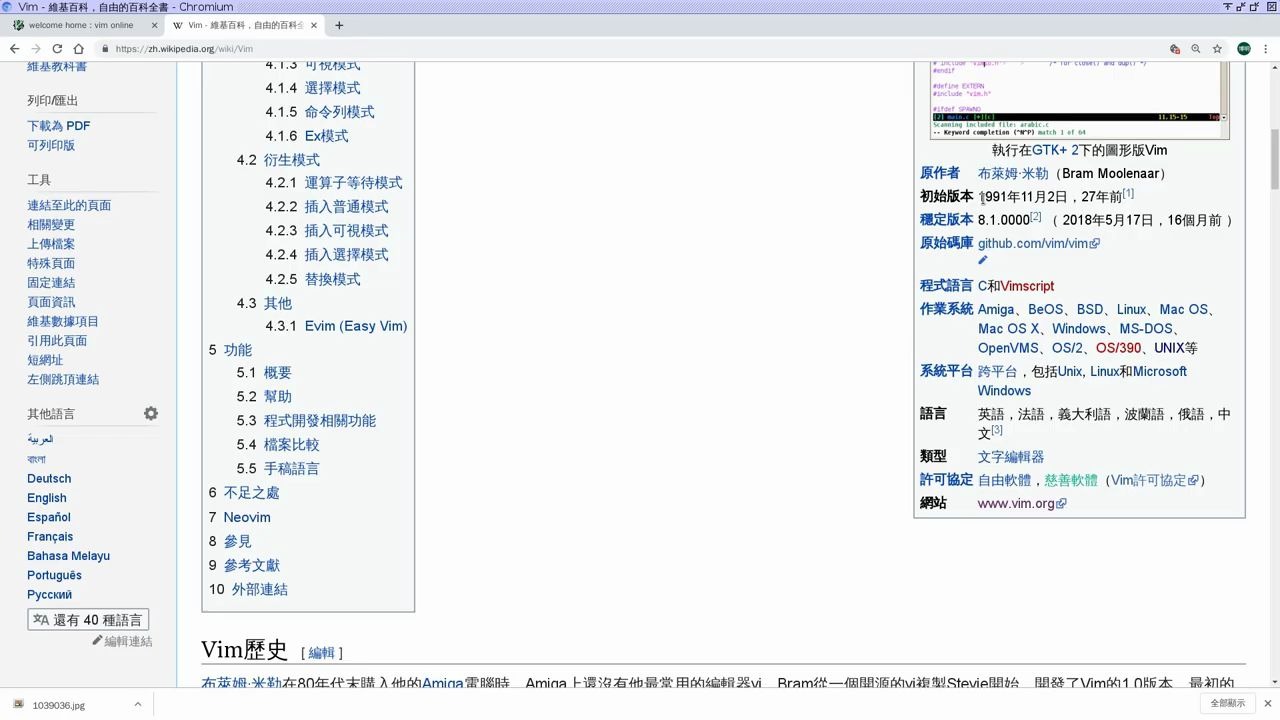Open the github.com/vim/vim repository link

1030,243
